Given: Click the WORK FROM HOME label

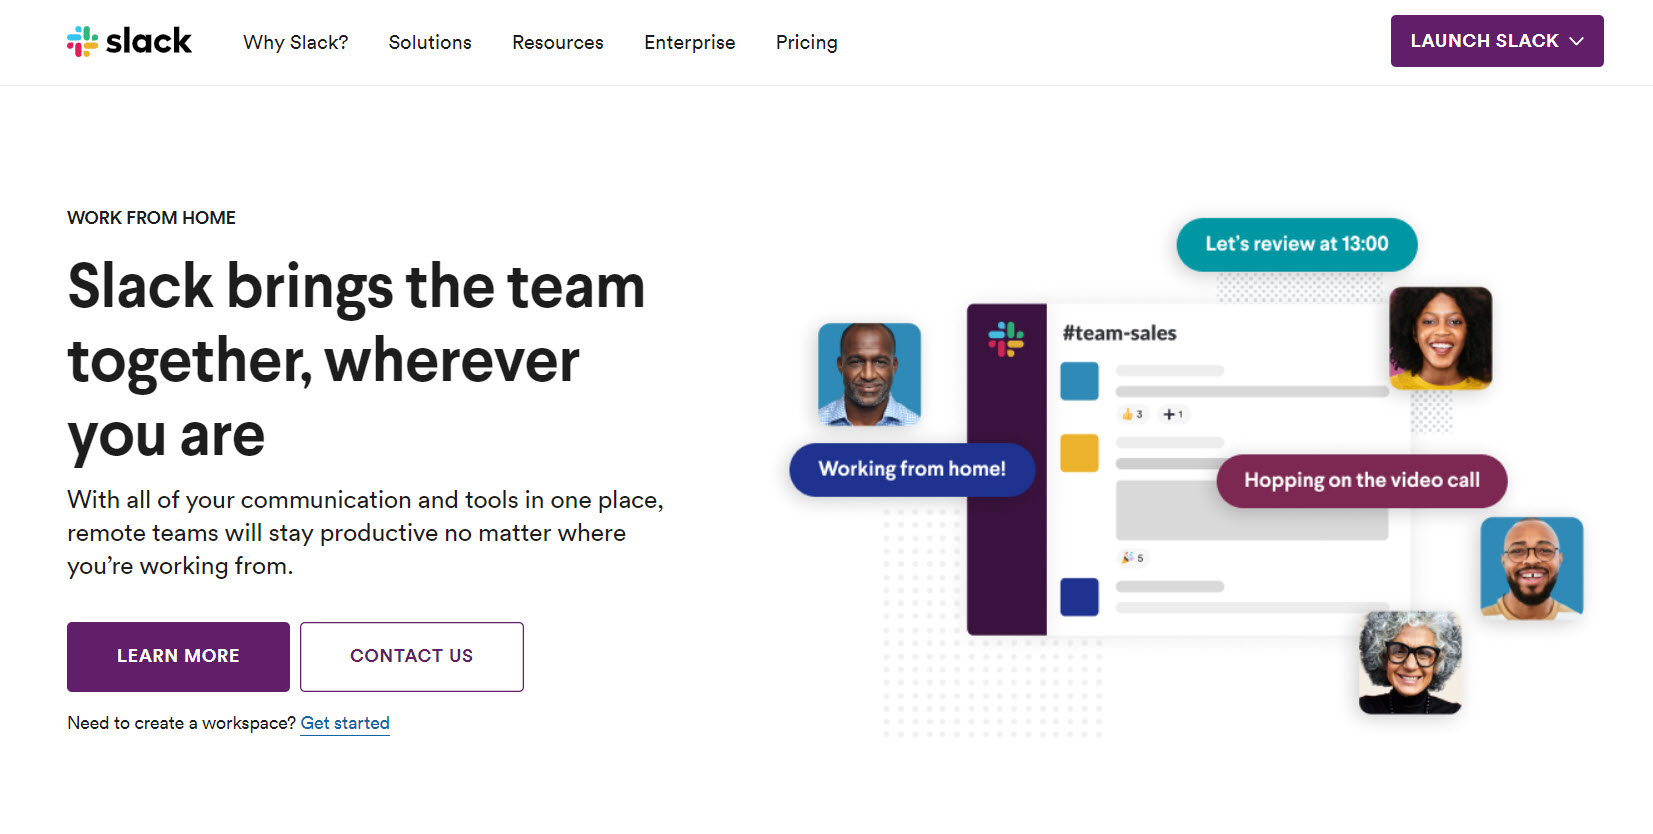Looking at the screenshot, I should pos(151,218).
